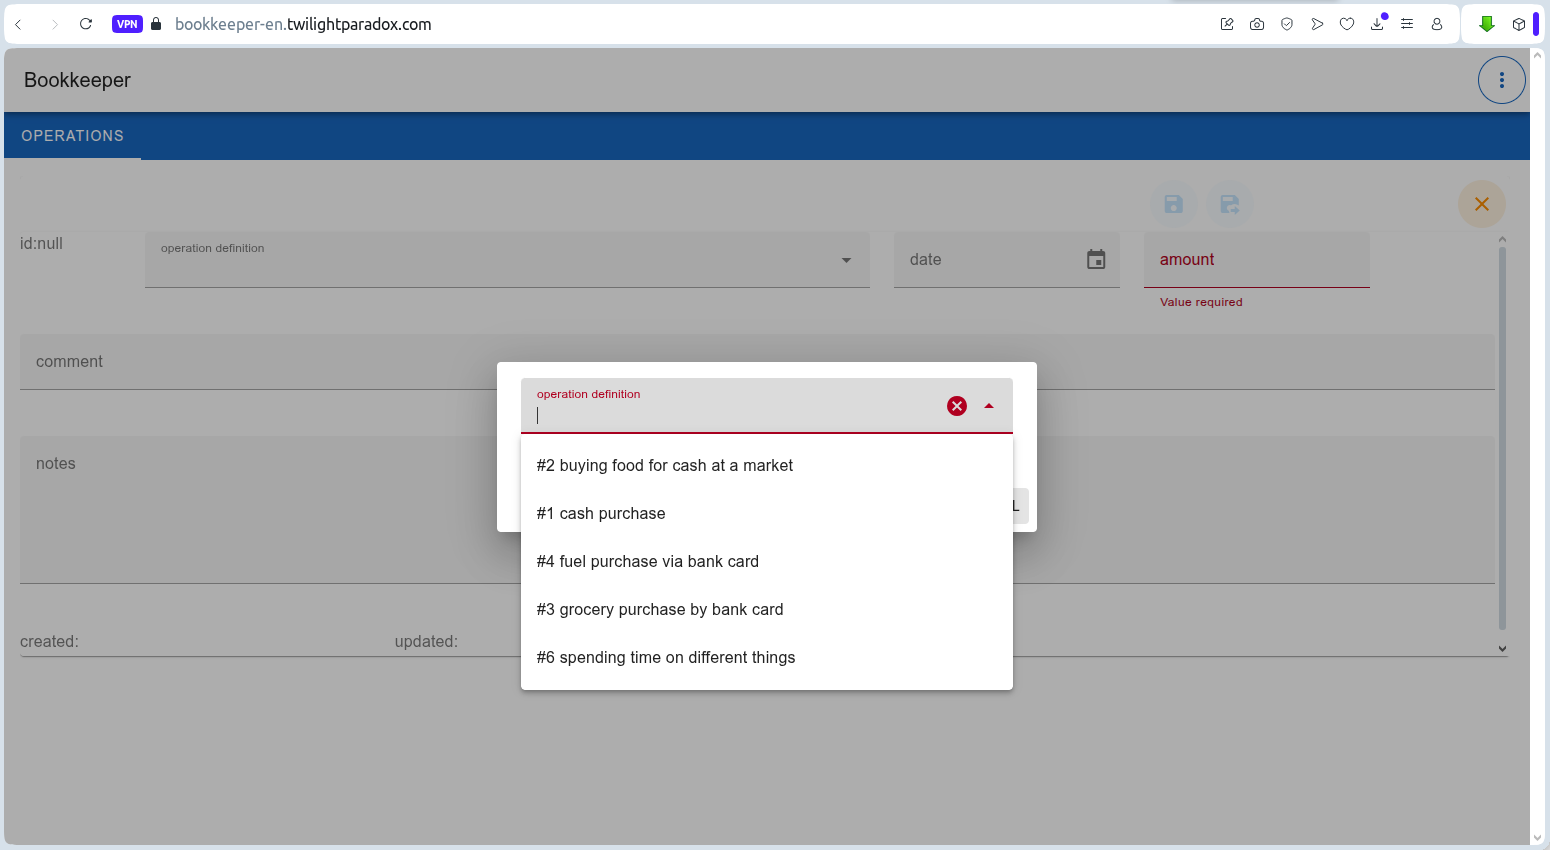Viewport: 1550px width, 850px height.
Task: Expand the background operation definition dropdown
Action: (x=846, y=260)
